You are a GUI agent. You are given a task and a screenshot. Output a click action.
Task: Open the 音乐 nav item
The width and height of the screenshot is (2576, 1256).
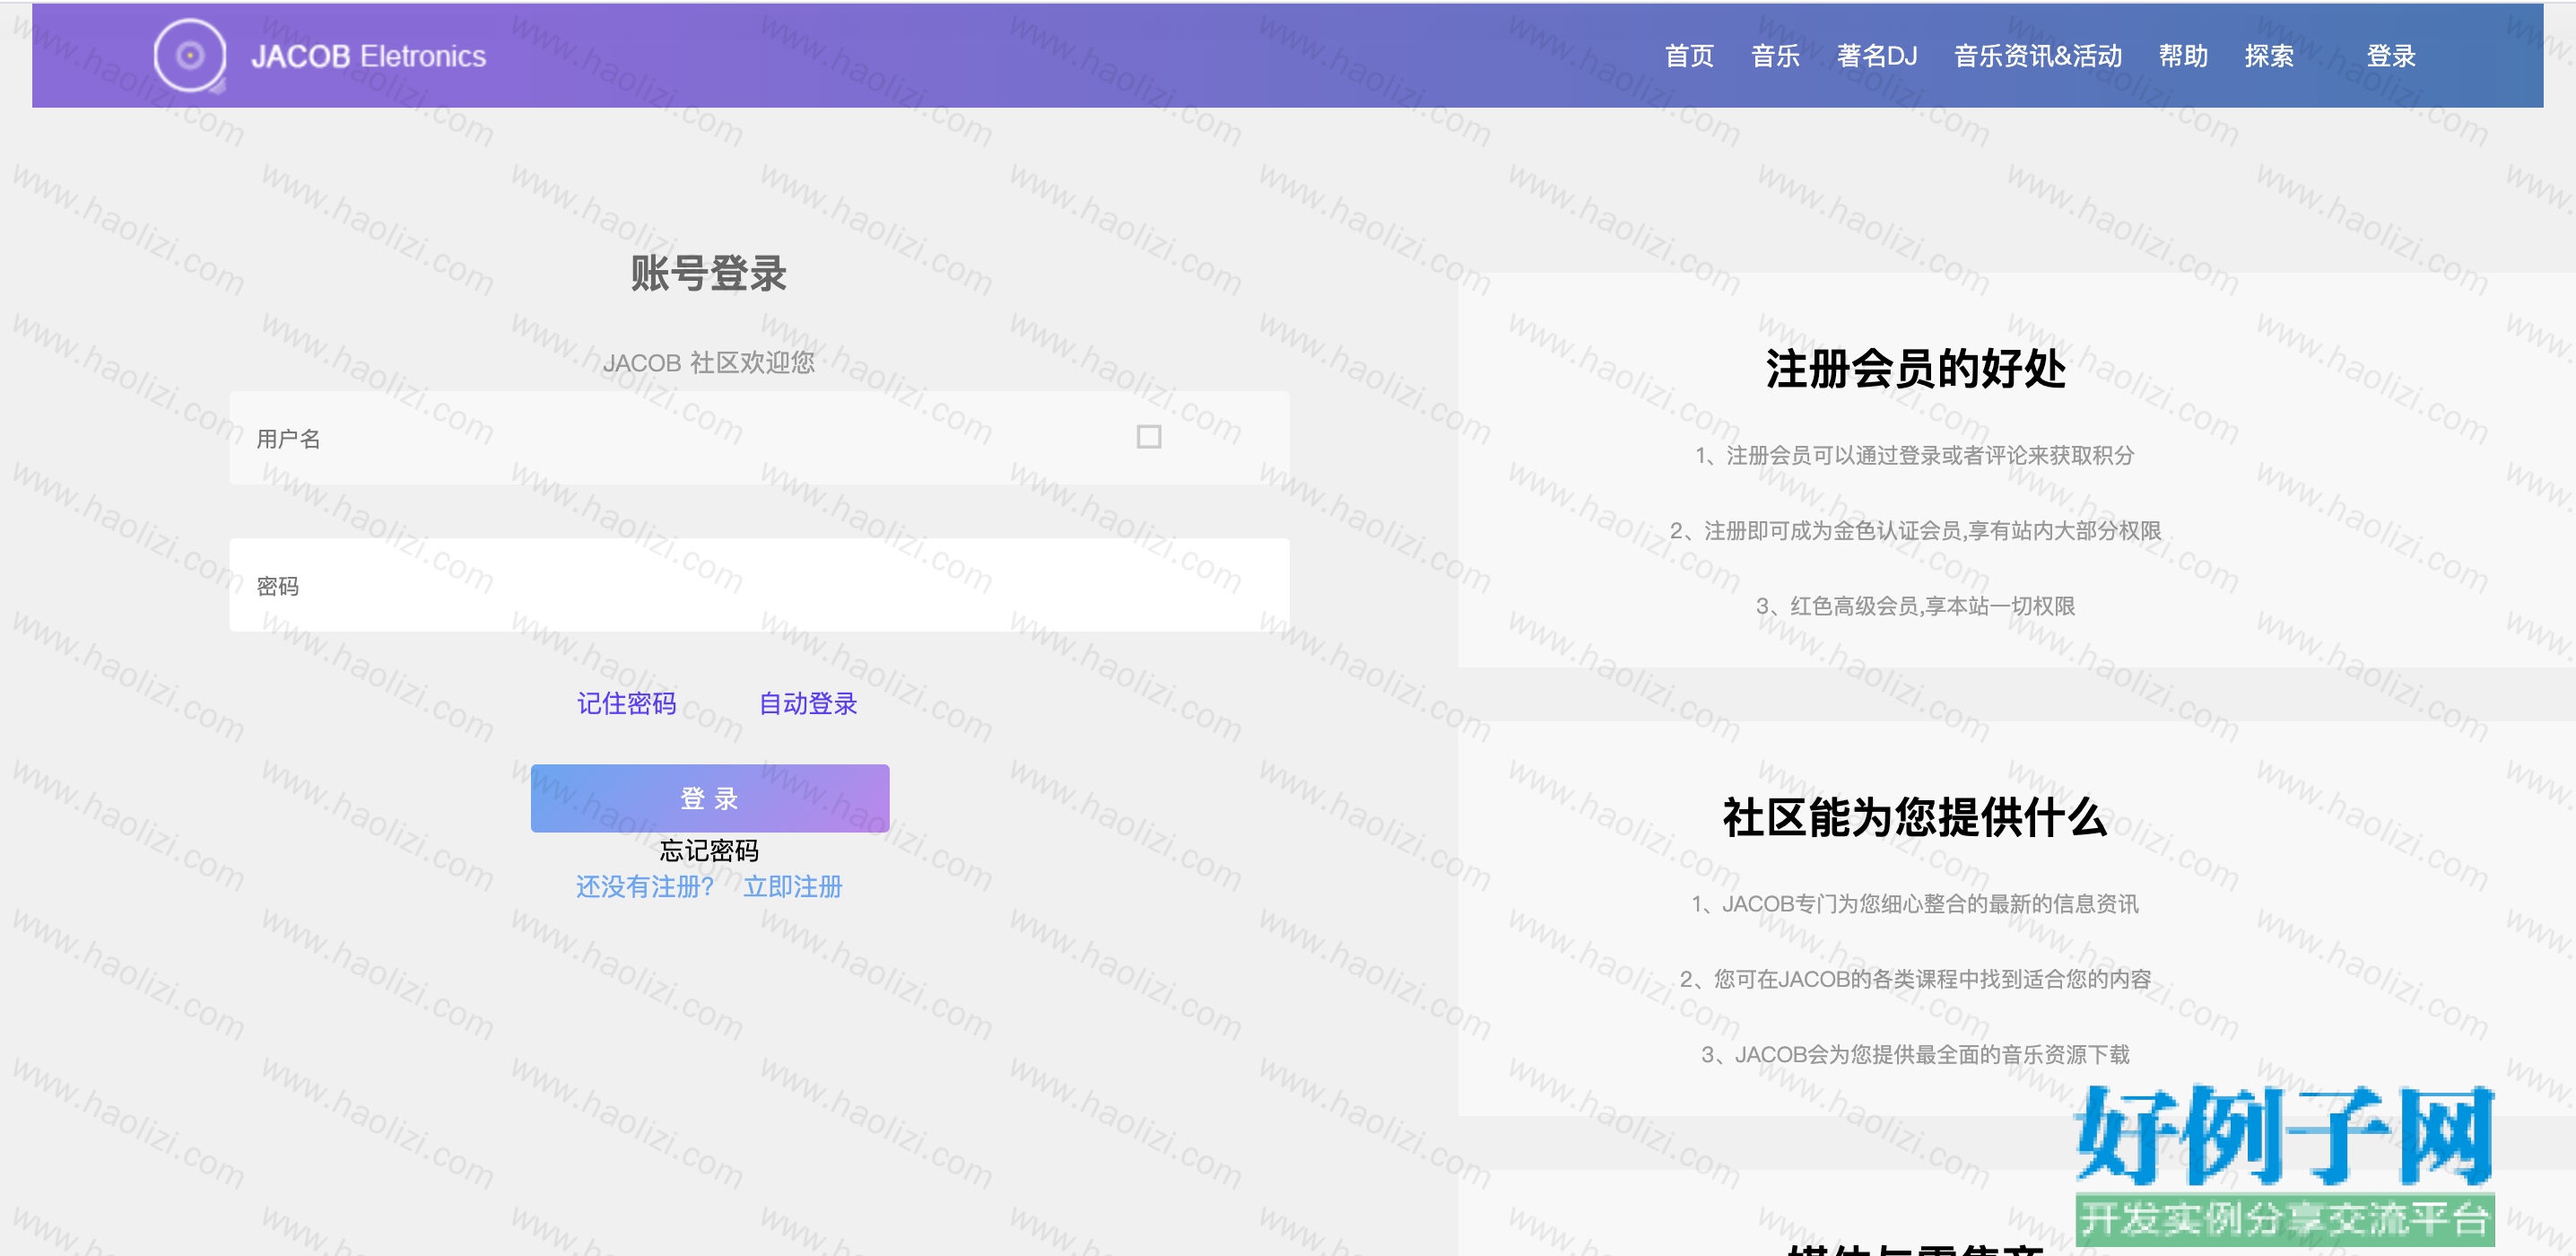pyautogui.click(x=1775, y=56)
